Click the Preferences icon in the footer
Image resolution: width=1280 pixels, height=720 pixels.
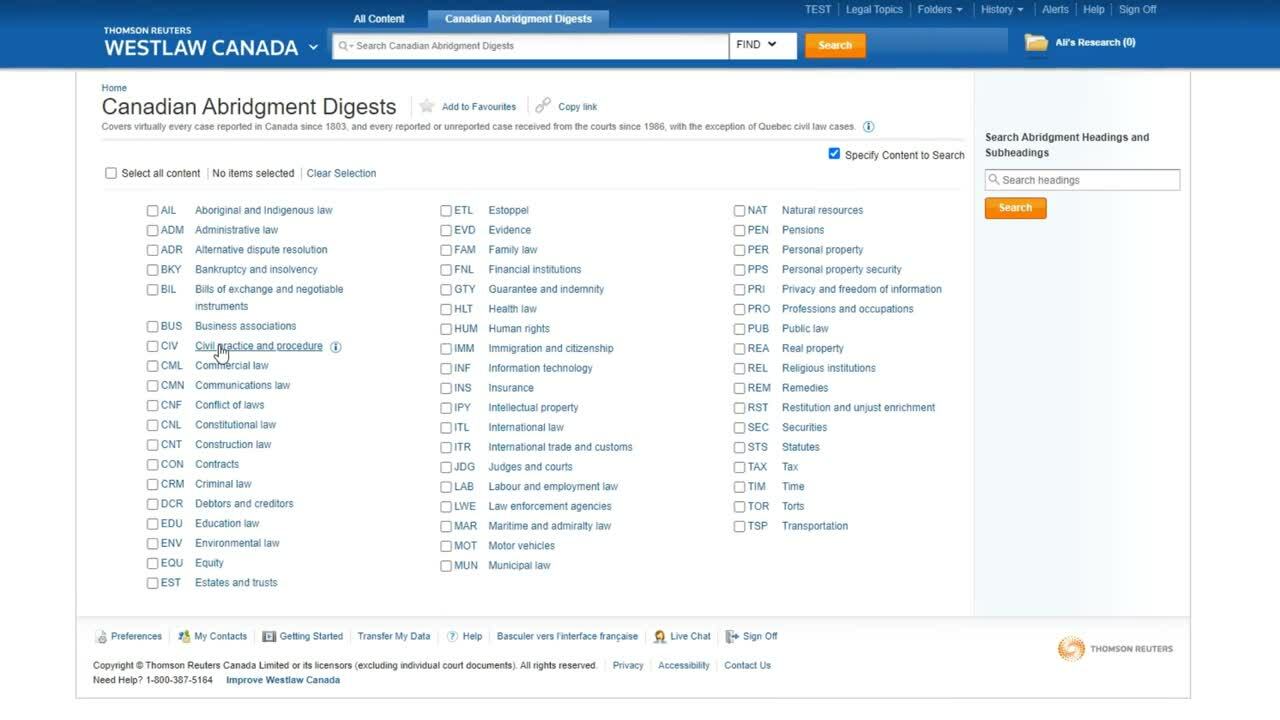click(x=101, y=637)
